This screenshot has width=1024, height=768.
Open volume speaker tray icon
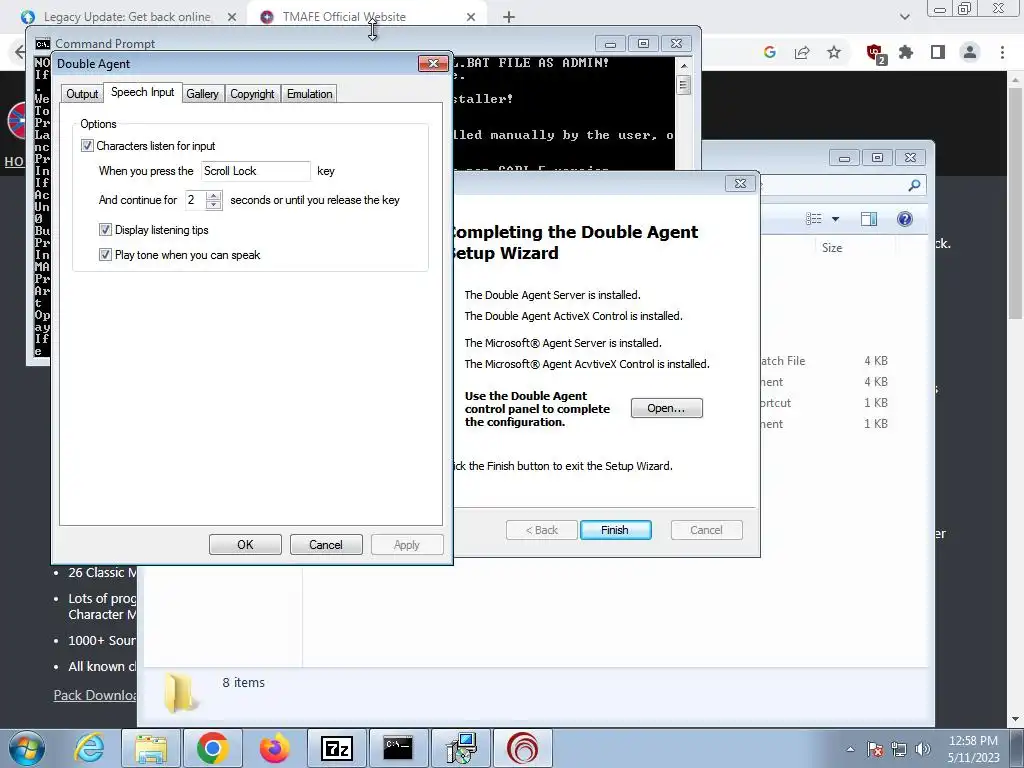click(923, 749)
